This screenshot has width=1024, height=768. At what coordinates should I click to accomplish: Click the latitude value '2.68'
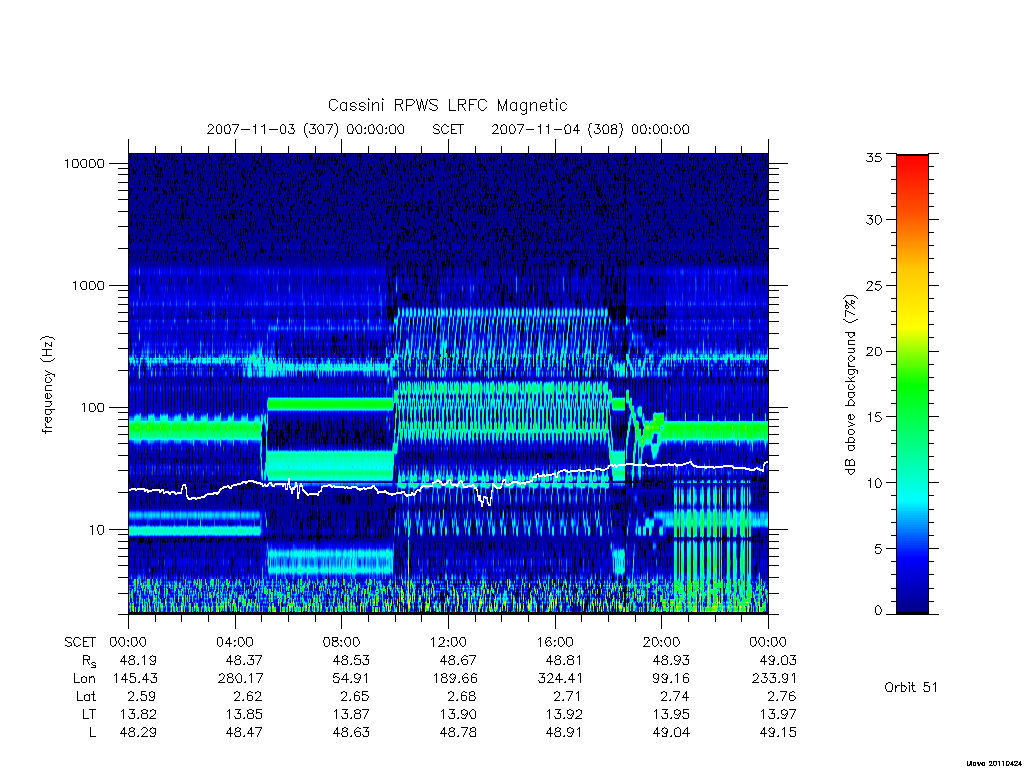[462, 696]
